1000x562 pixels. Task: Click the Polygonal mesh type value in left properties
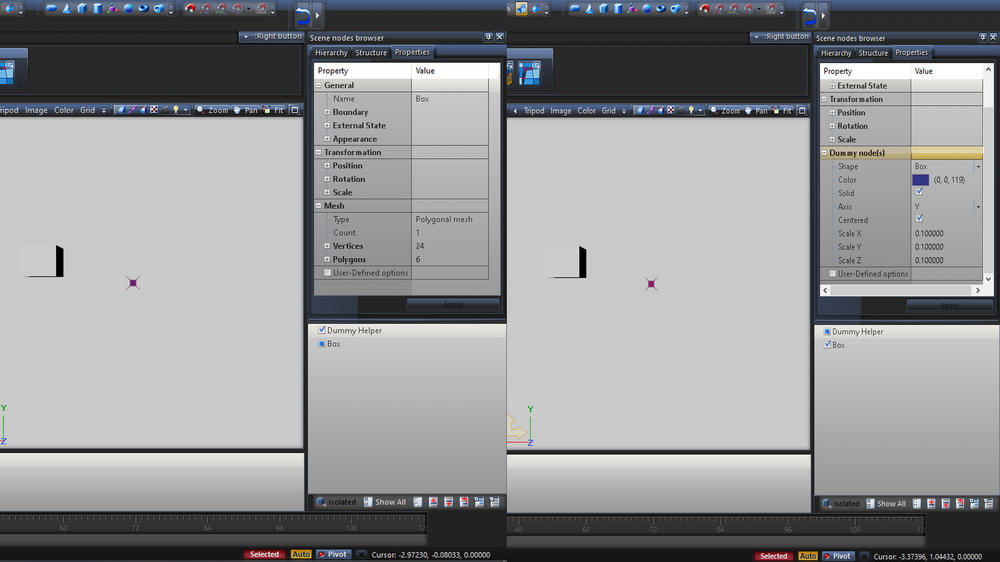[x=445, y=219]
